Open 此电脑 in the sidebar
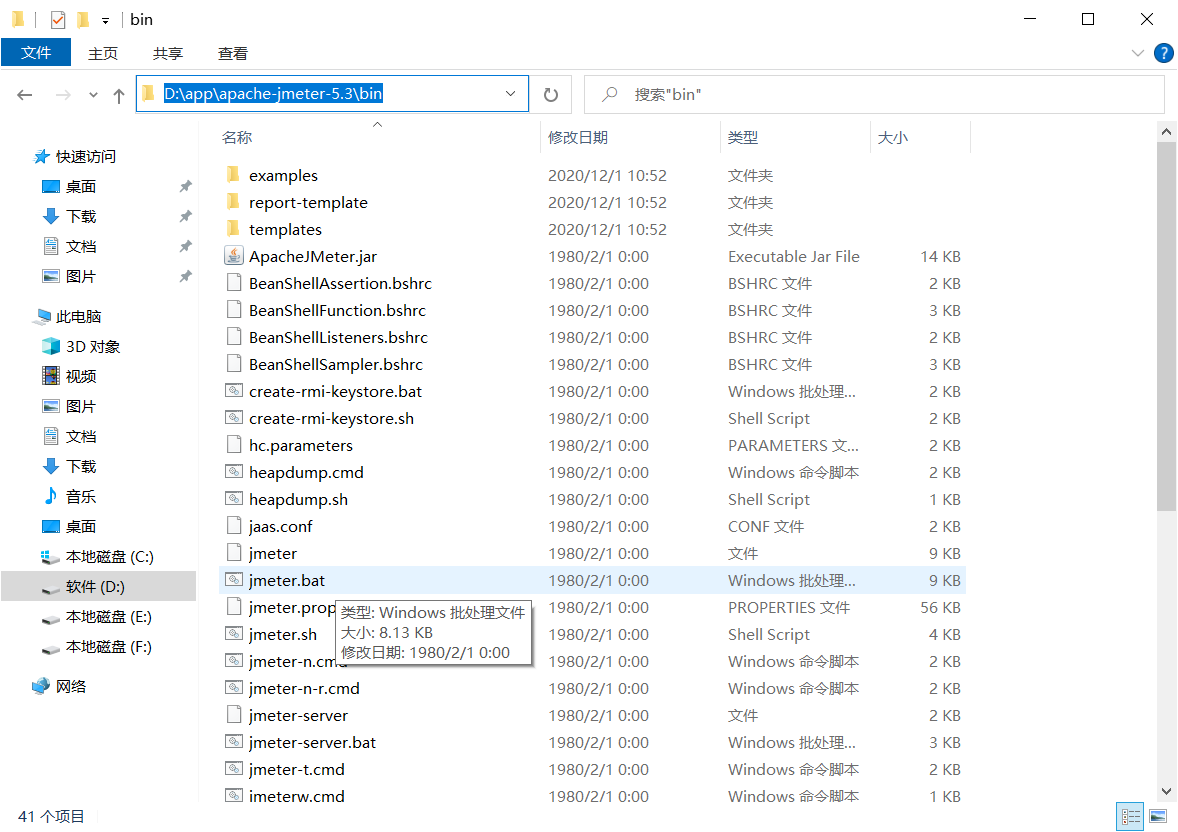The image size is (1178, 832). tap(67, 316)
